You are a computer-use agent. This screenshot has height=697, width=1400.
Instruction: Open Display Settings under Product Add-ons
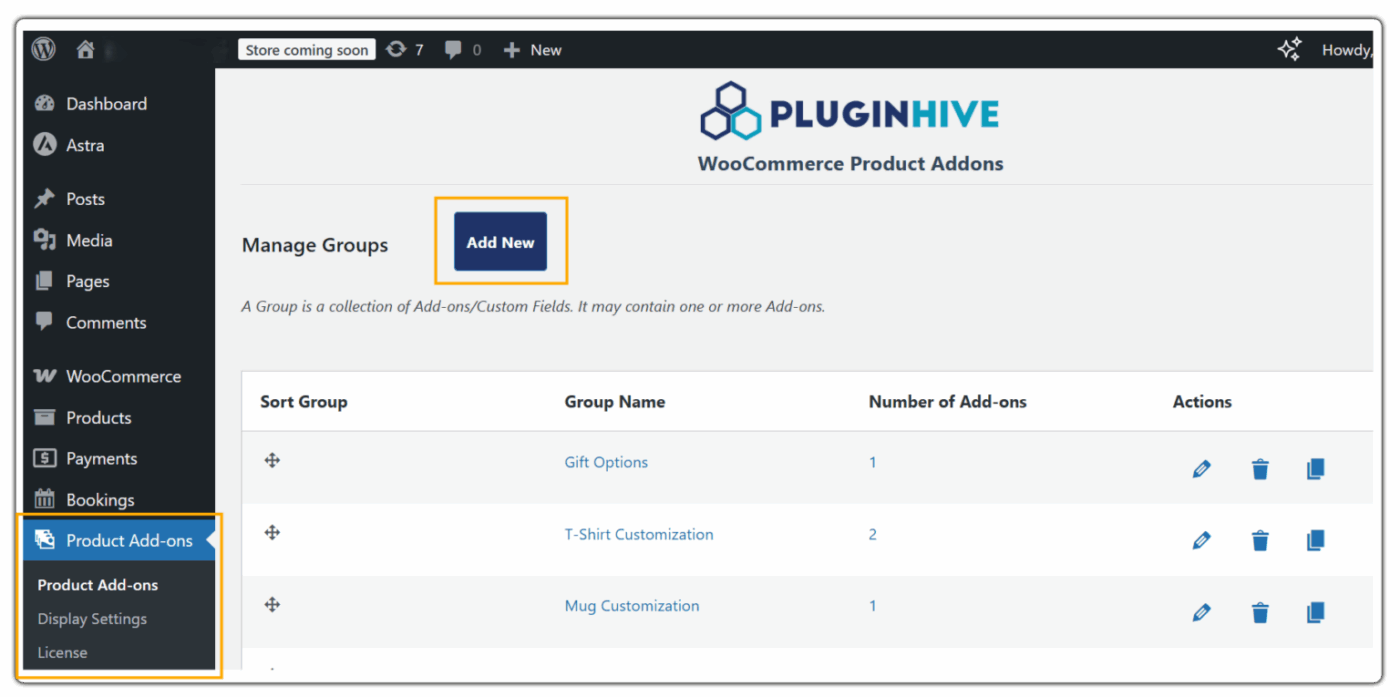tap(92, 618)
